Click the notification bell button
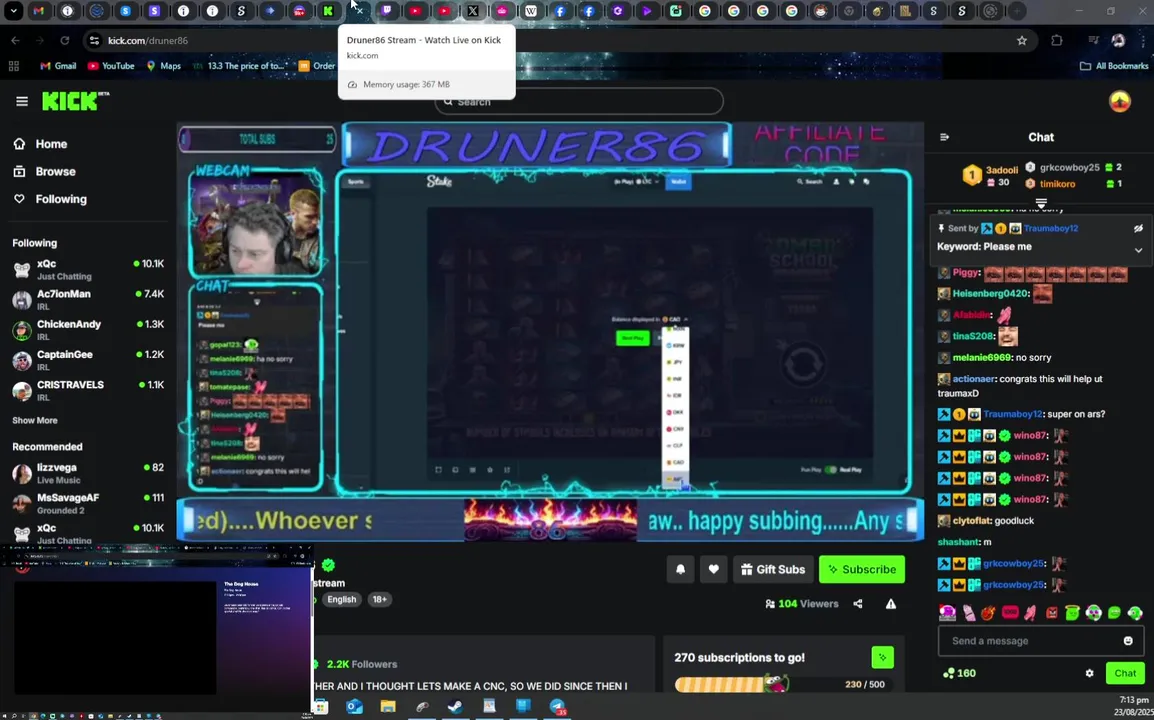1154x720 pixels. [x=681, y=569]
